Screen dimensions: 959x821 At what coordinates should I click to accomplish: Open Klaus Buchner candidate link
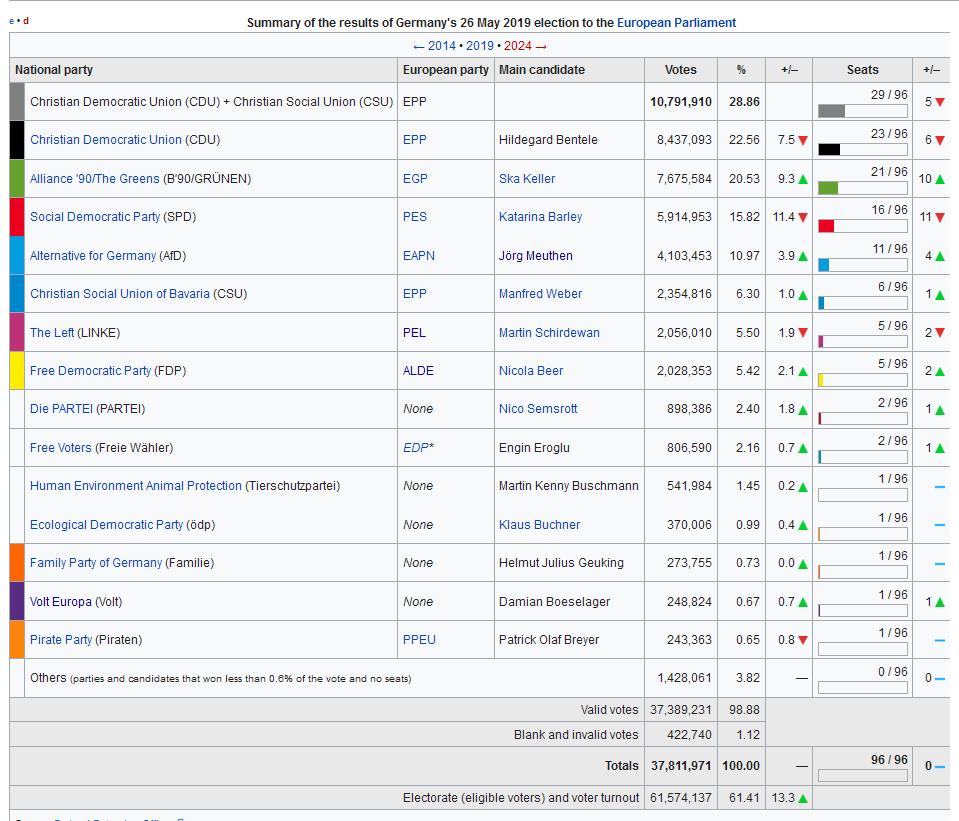pyautogui.click(x=539, y=525)
